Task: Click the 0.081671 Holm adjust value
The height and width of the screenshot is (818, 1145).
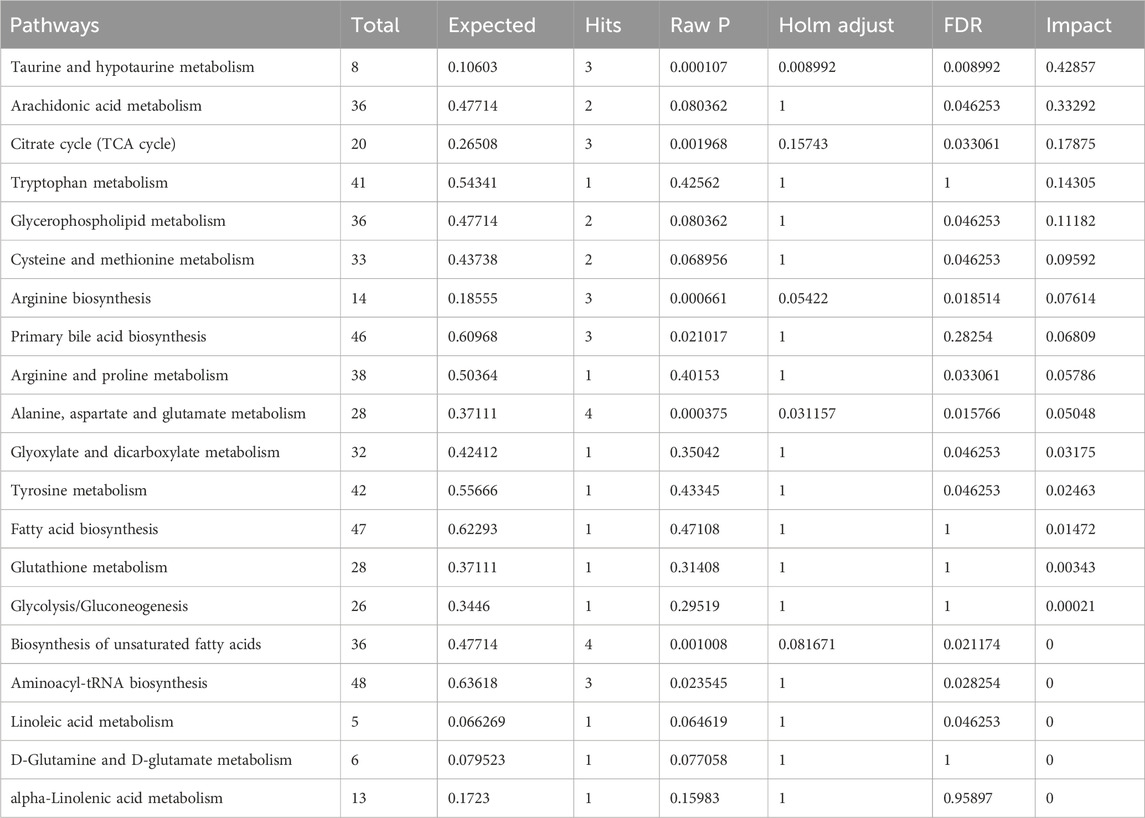Action: tap(812, 644)
